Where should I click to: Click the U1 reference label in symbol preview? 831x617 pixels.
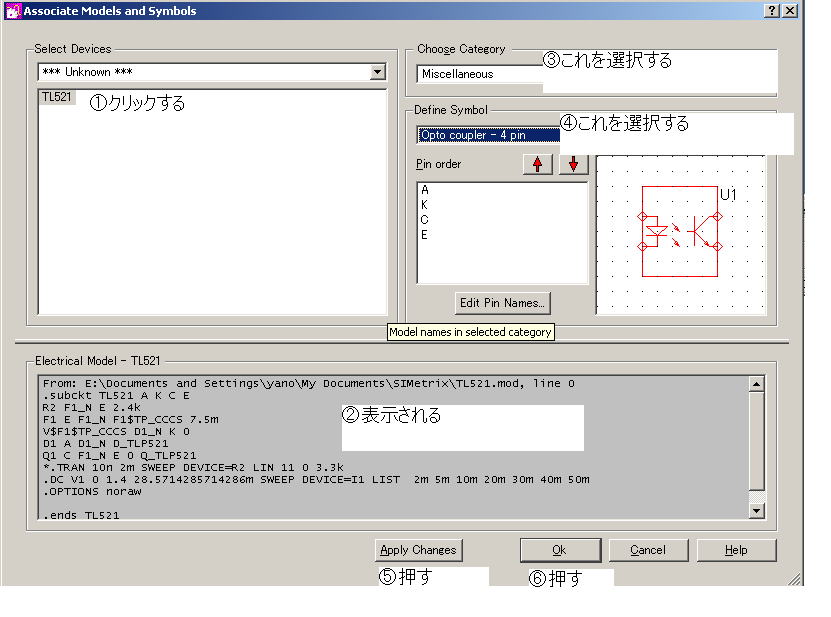(728, 195)
